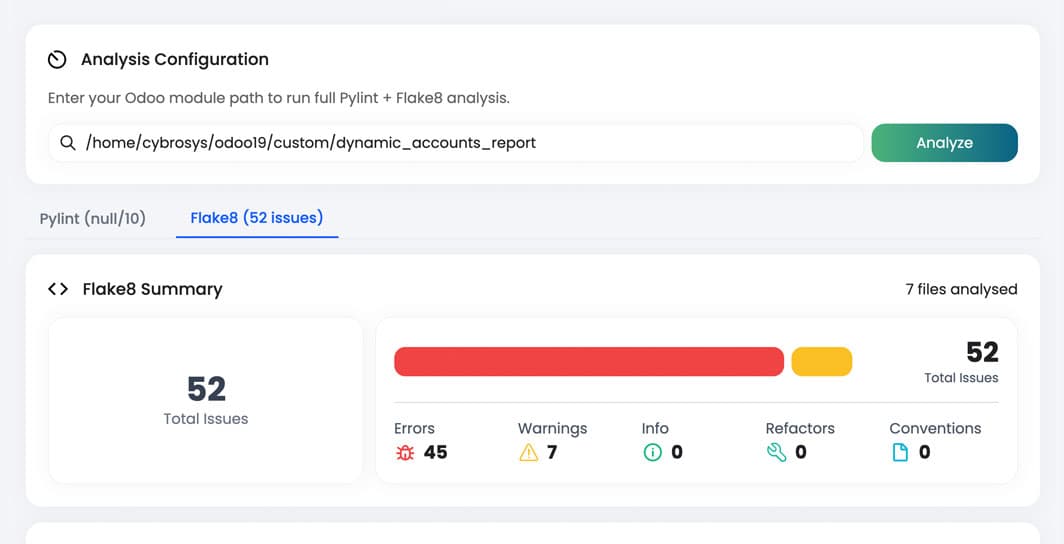Image resolution: width=1064 pixels, height=544 pixels.
Task: Click the Warnings count 7
Action: [552, 453]
